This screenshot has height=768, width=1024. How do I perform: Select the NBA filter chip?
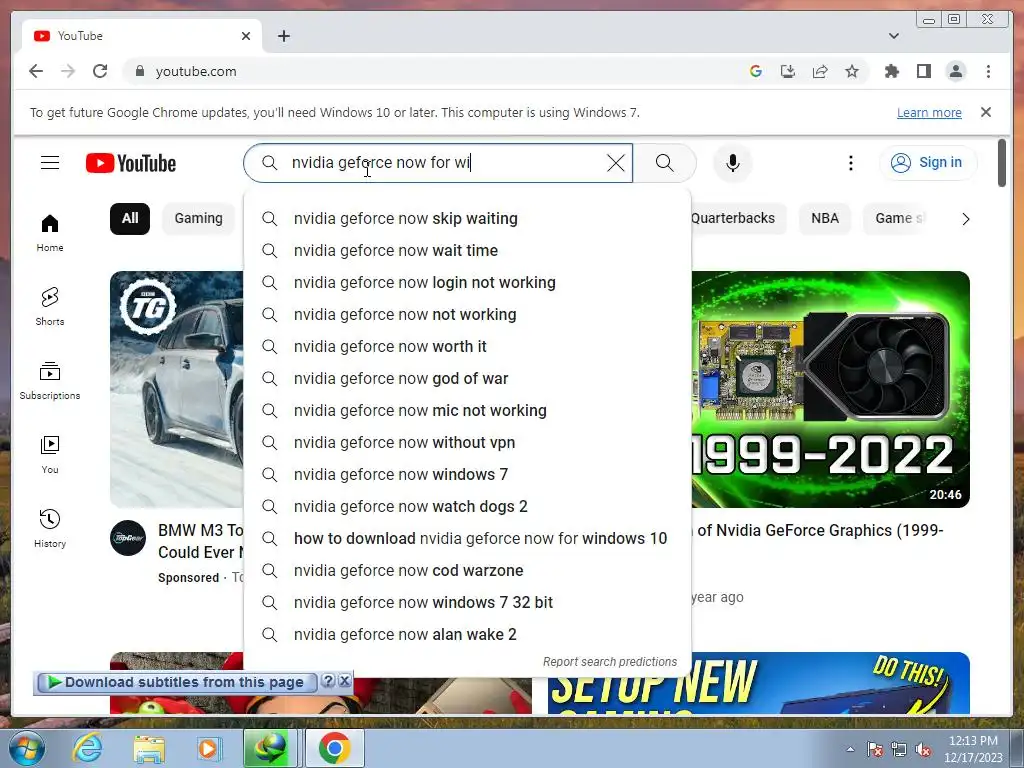tap(825, 218)
